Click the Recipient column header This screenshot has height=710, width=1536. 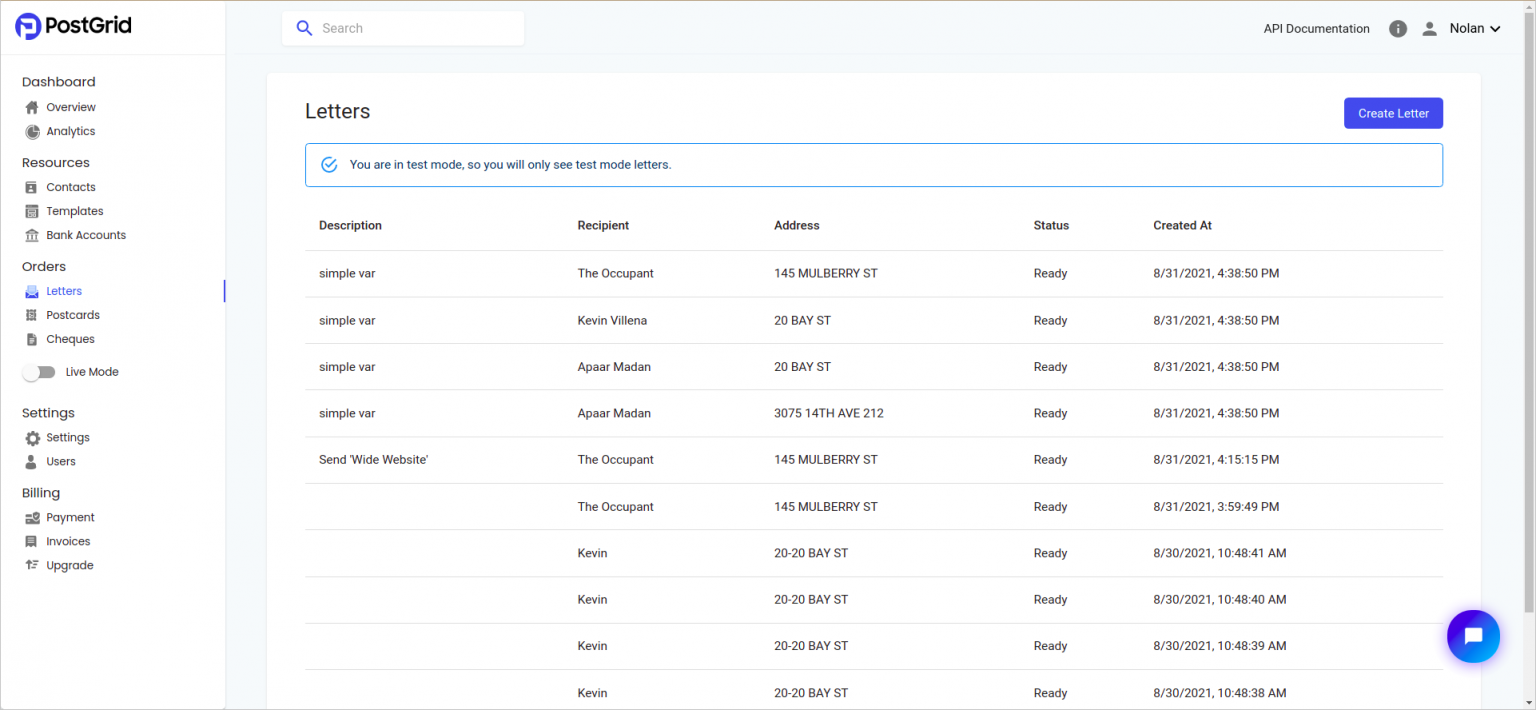tap(603, 226)
